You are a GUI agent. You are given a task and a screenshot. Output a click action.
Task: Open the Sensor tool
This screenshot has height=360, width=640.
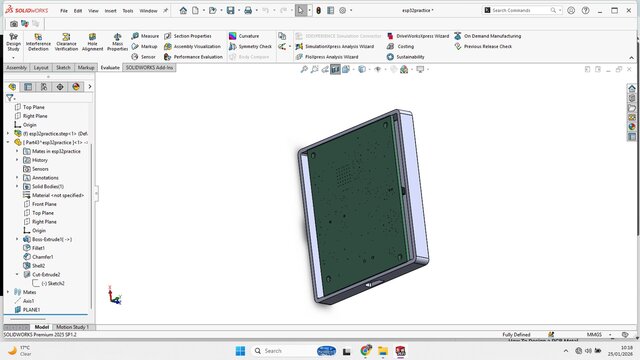pos(144,57)
